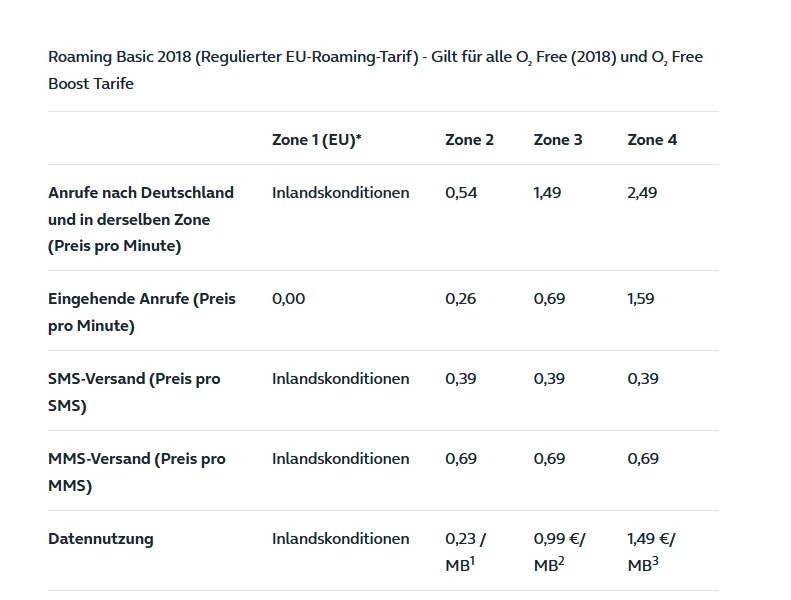
Task: Click the Roaming Basic 2018 table title
Action: 375,70
